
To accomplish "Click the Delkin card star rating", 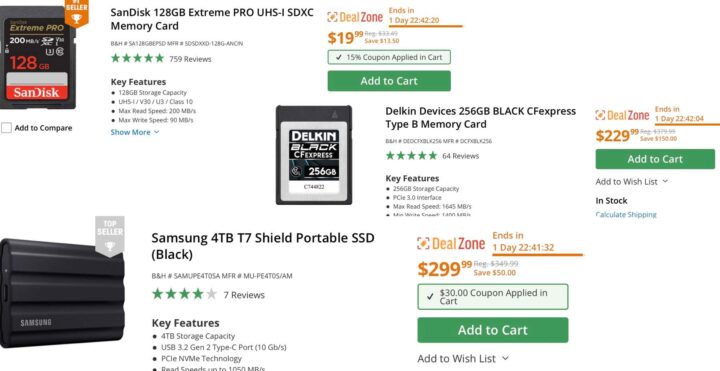I will tap(411, 156).
